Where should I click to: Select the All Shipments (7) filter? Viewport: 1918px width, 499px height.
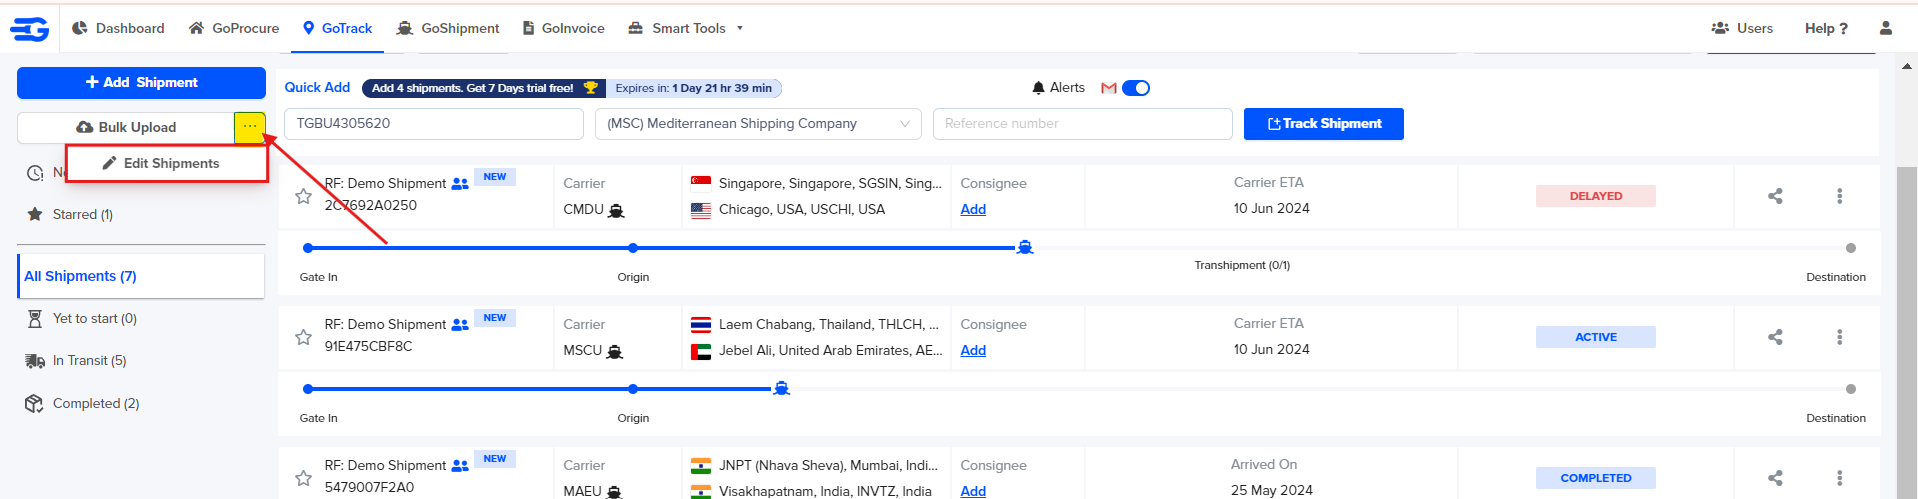click(x=141, y=276)
